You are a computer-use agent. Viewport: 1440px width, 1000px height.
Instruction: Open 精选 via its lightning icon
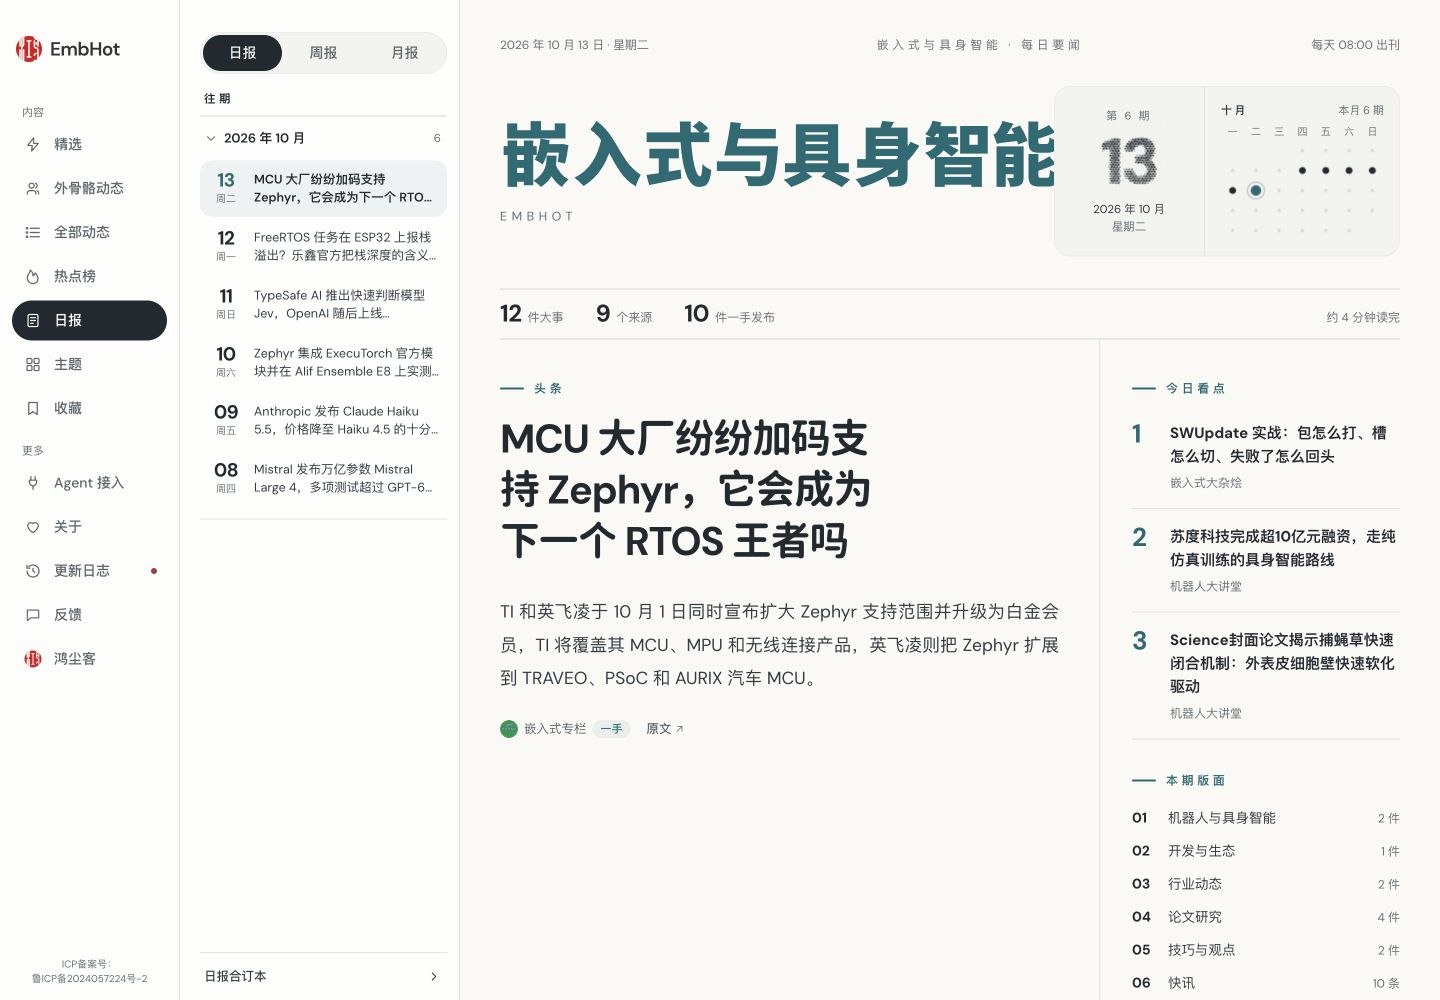click(33, 144)
